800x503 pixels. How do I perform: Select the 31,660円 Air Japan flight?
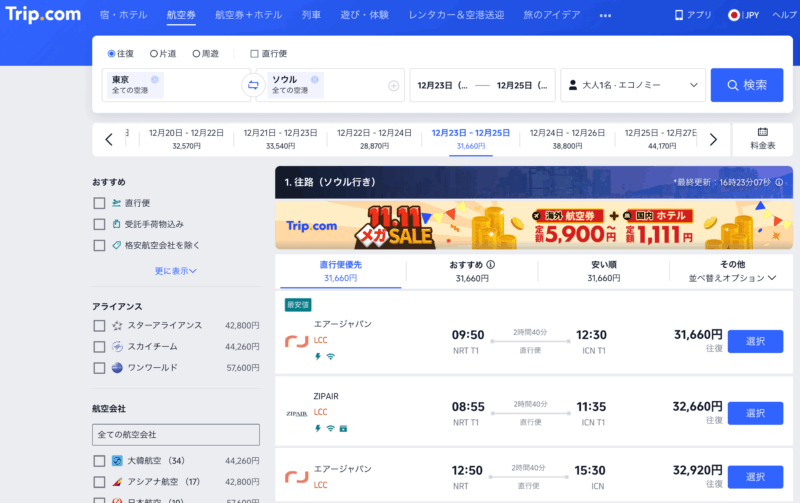coord(755,341)
